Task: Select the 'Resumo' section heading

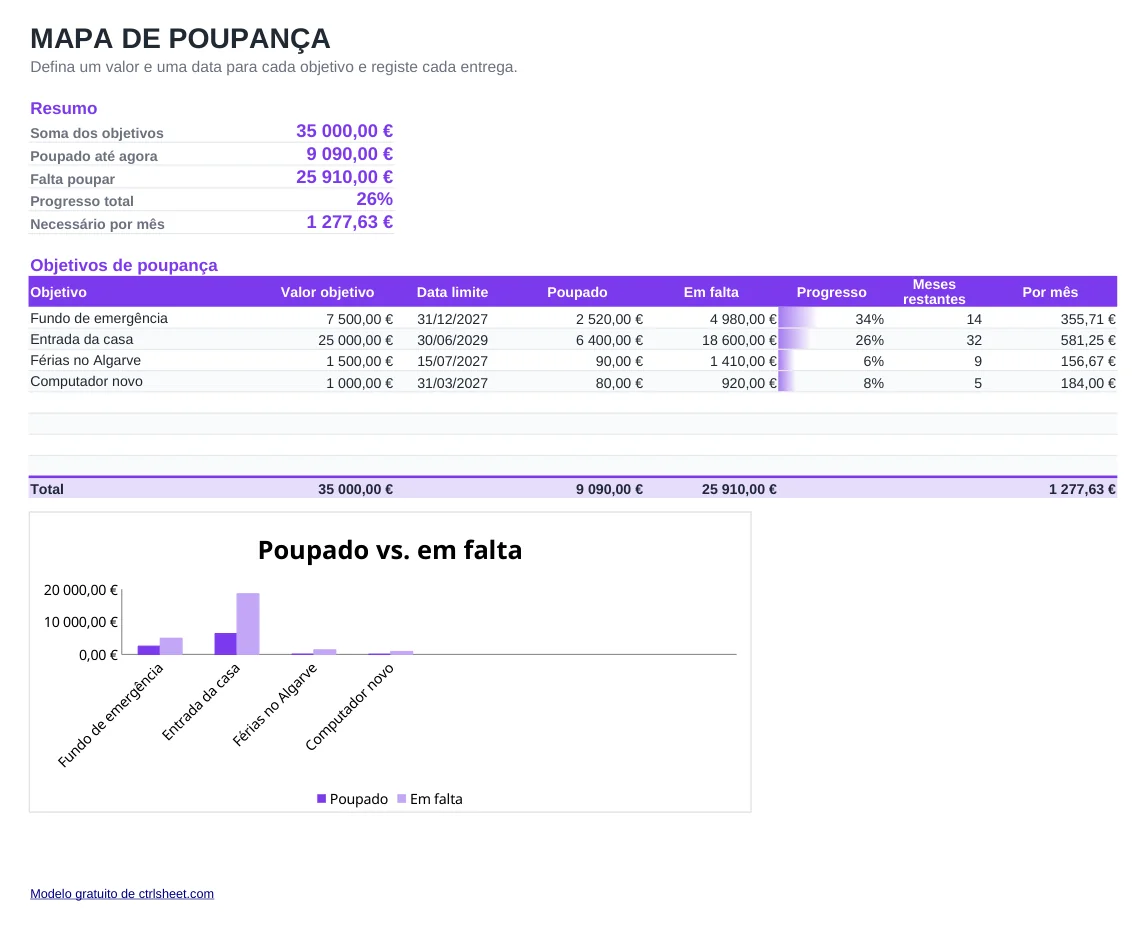Action: (64, 108)
